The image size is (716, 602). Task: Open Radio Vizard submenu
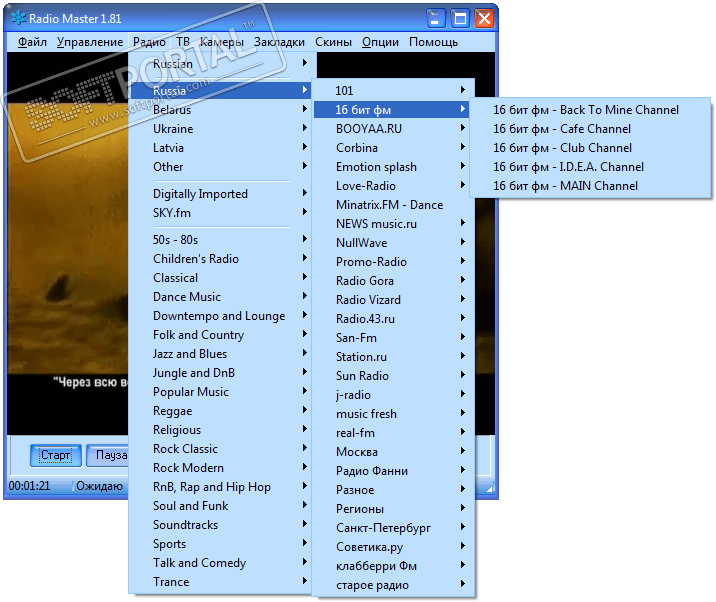(x=394, y=300)
